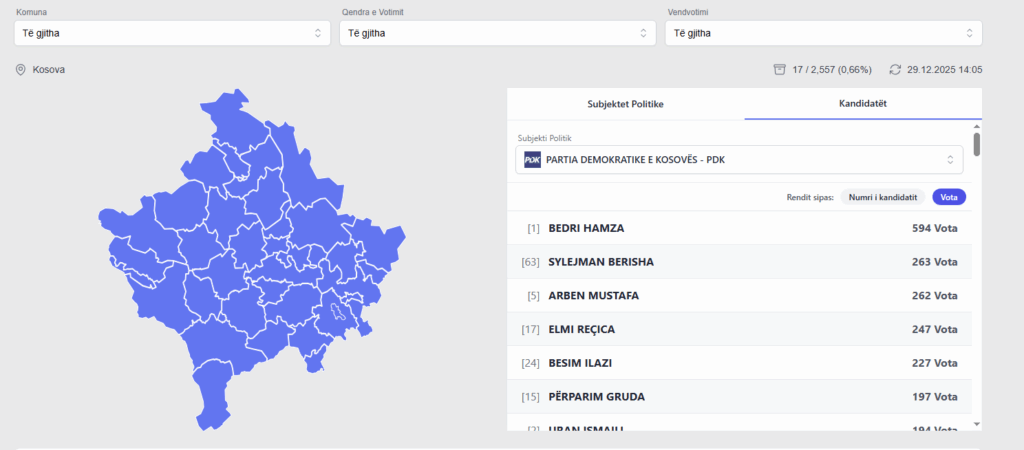Image resolution: width=1024 pixels, height=450 pixels.
Task: Select the Kandidatët tab
Action: pos(863,104)
